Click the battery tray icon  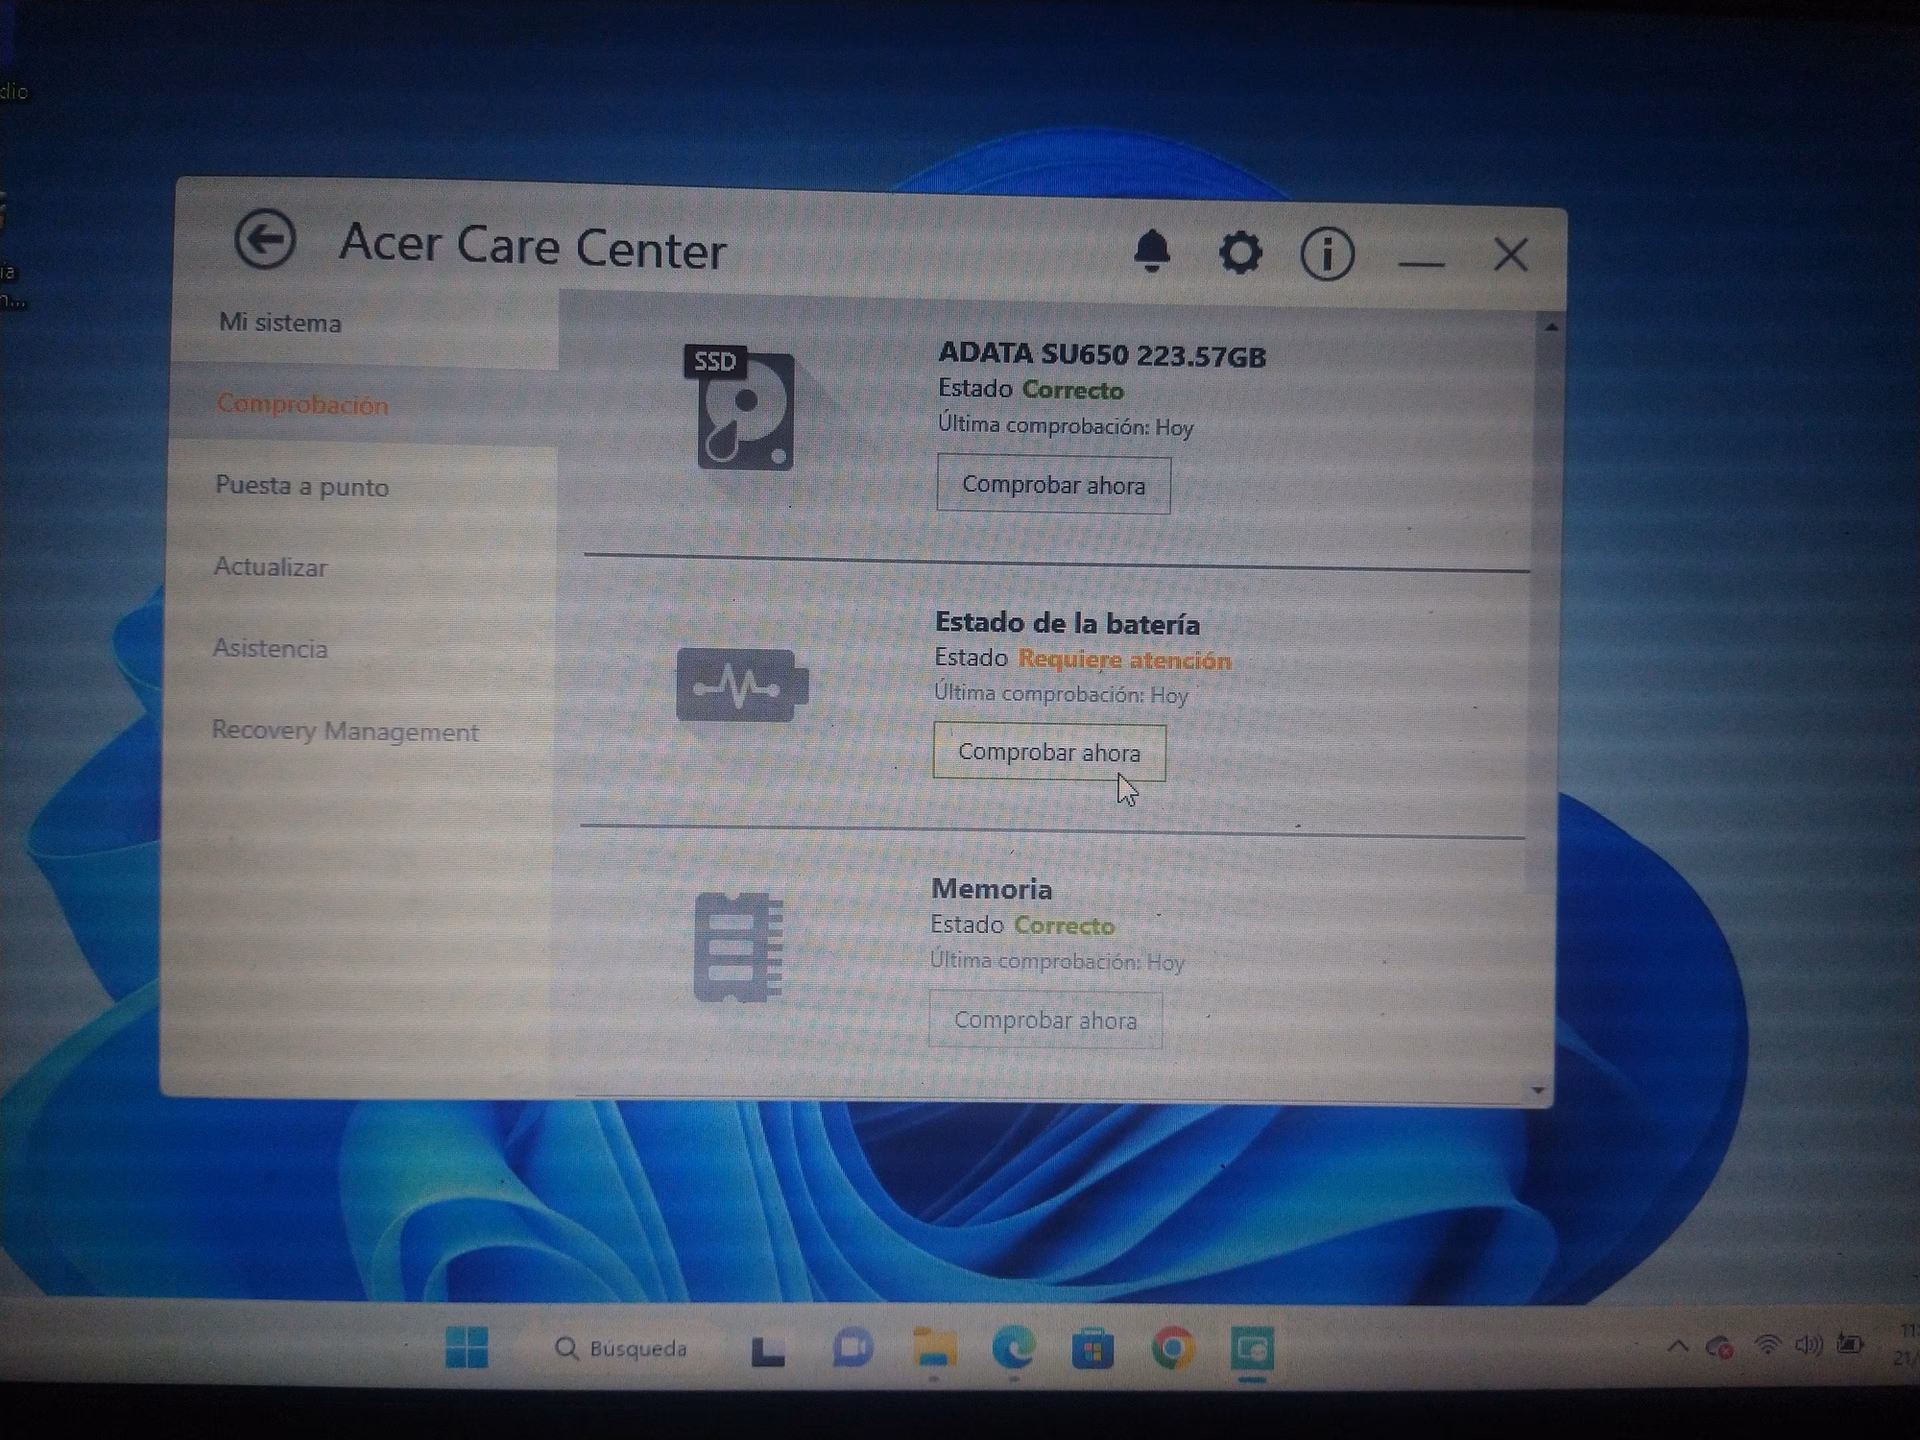[x=1850, y=1344]
